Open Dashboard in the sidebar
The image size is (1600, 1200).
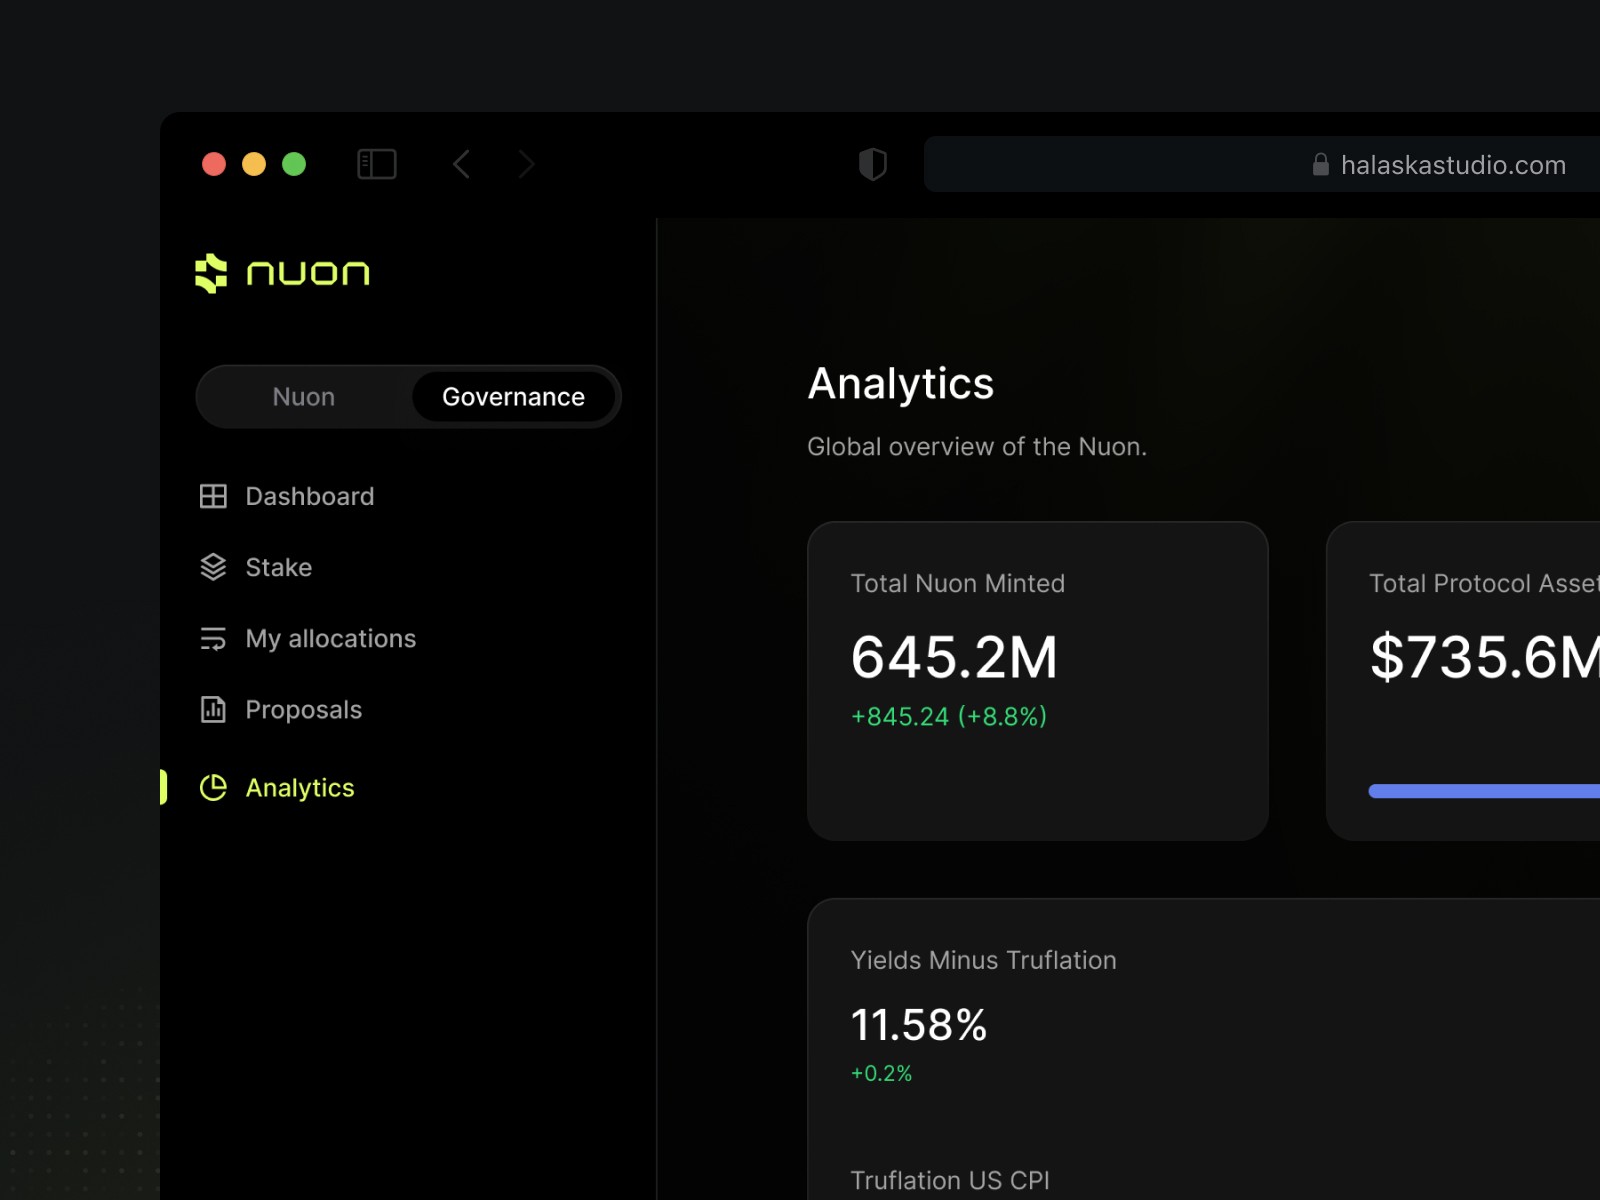[287, 496]
